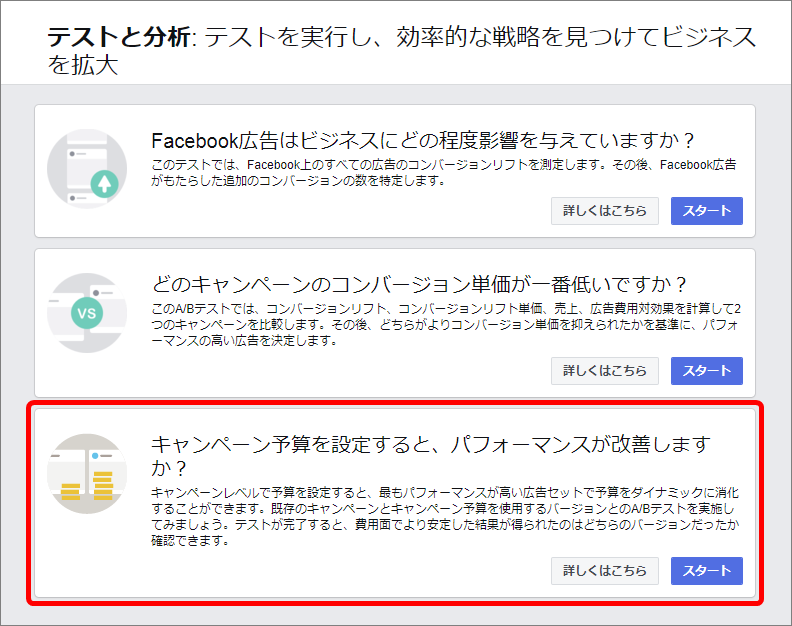Screen dimensions: 792x626
Task: Select the Facebook広告はビジネスに heading
Action: click(x=423, y=140)
